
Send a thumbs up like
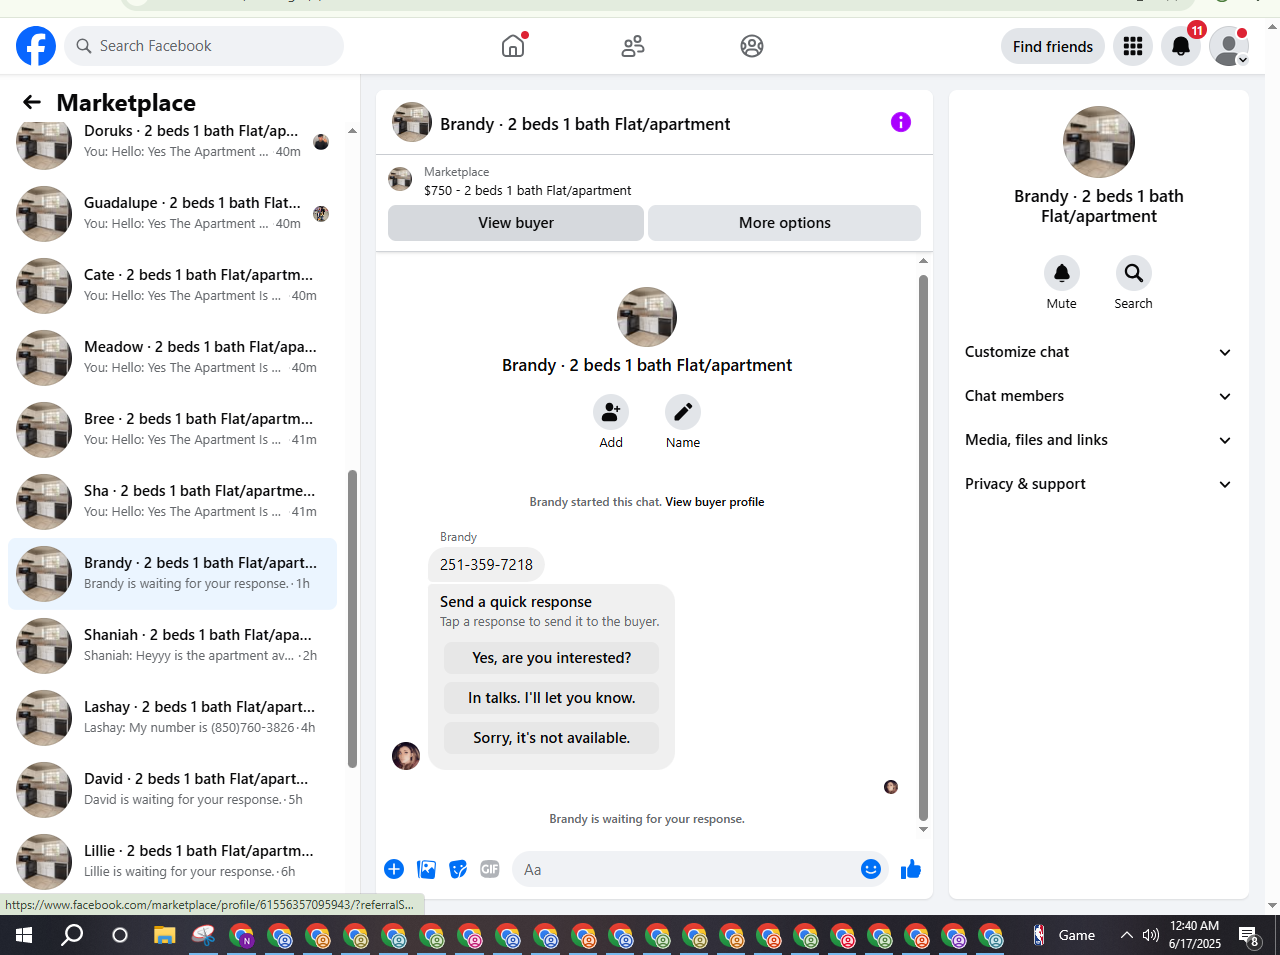coord(910,869)
